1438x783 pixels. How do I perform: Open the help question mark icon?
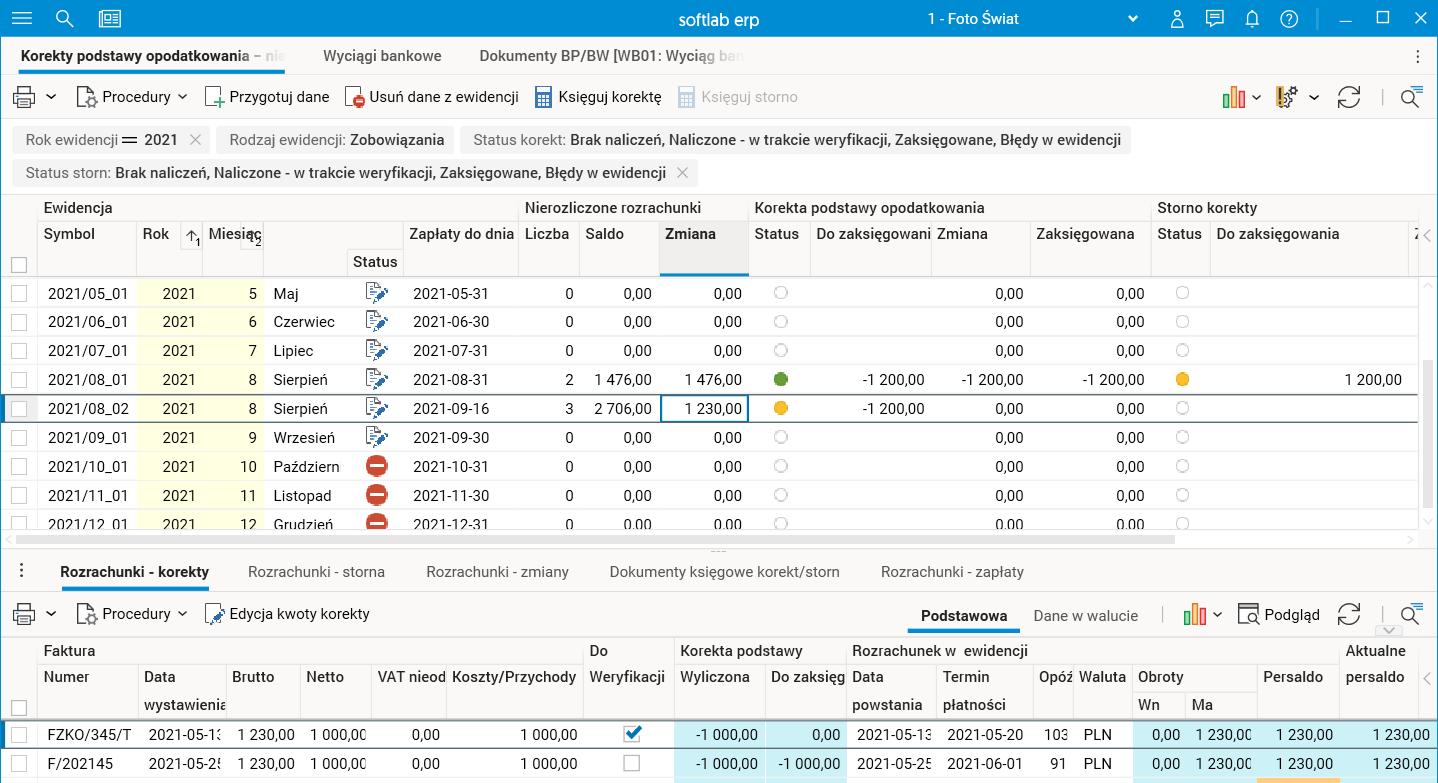click(x=1289, y=18)
